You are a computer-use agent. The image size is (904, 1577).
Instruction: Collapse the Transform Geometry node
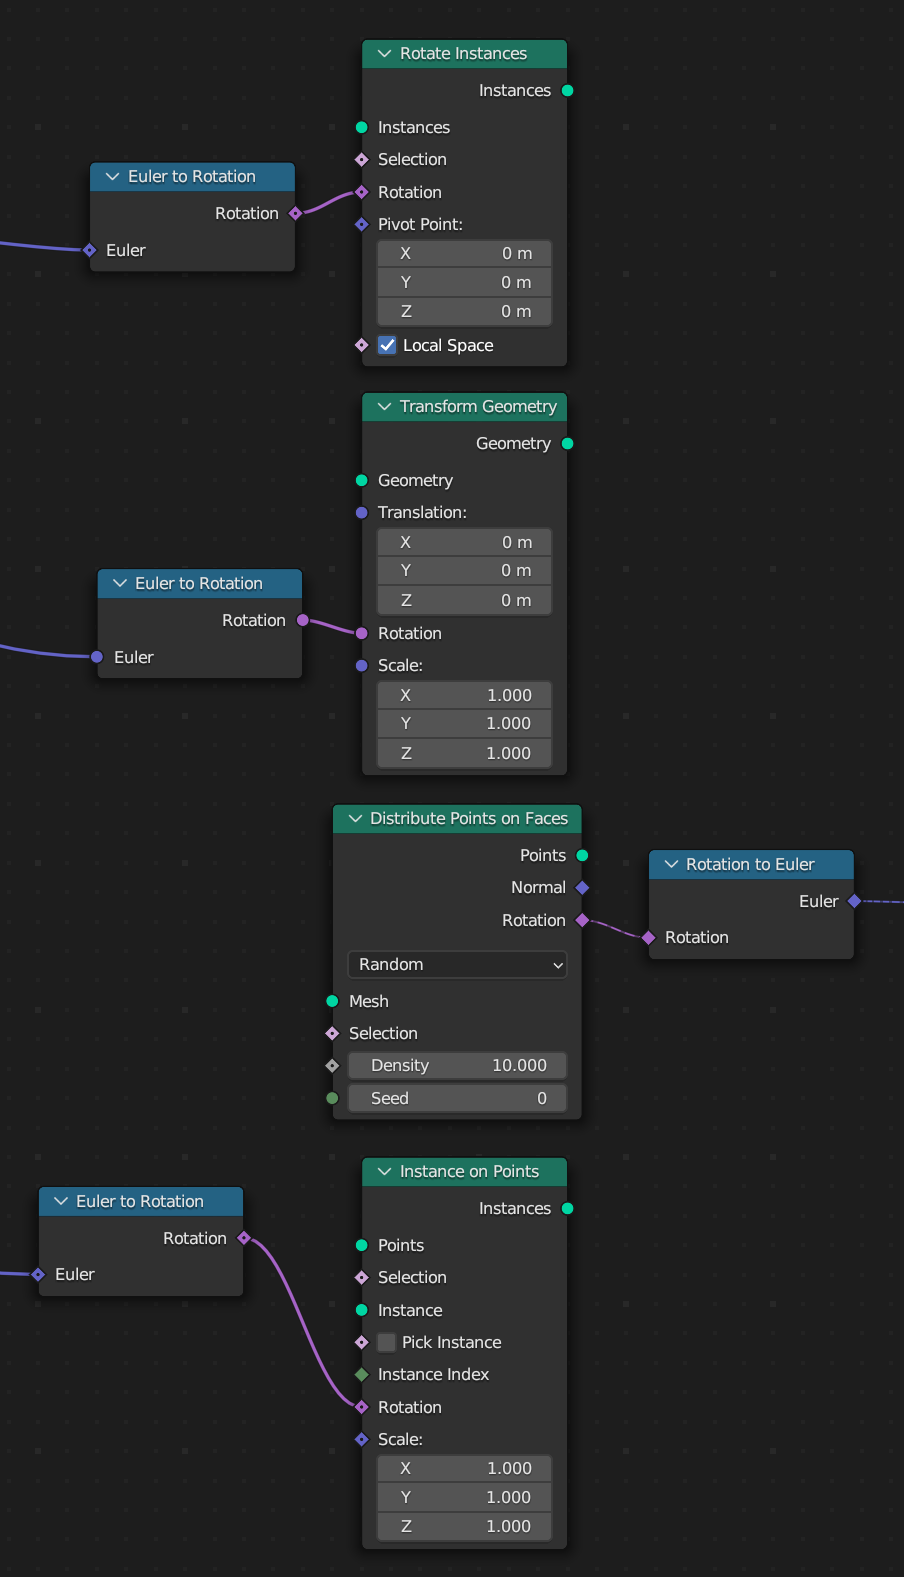click(x=384, y=407)
